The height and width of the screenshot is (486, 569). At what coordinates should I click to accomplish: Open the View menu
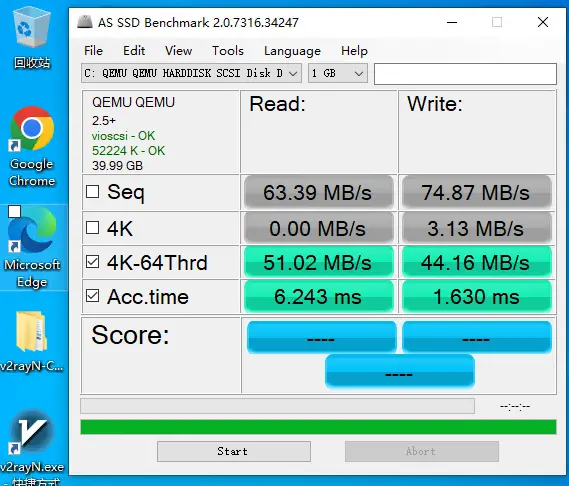coord(178,51)
